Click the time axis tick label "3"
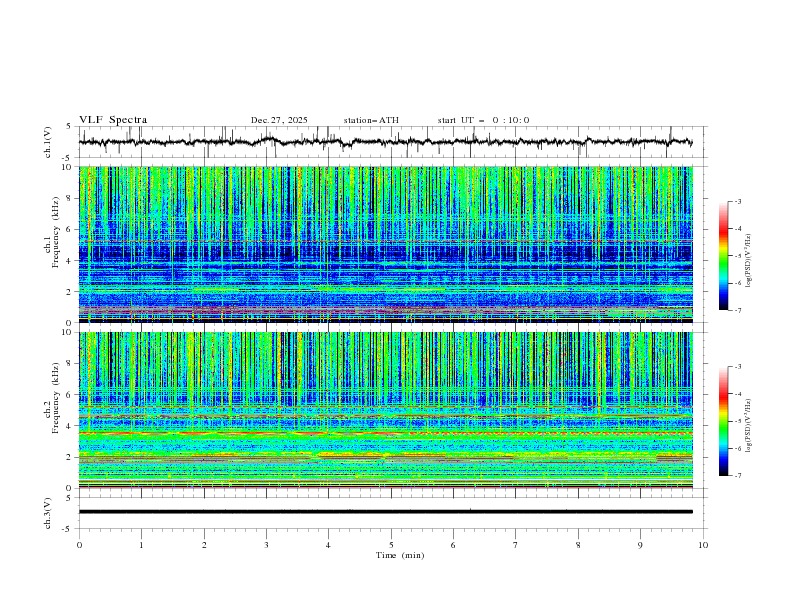This screenshot has height=612, width=792. 266,545
